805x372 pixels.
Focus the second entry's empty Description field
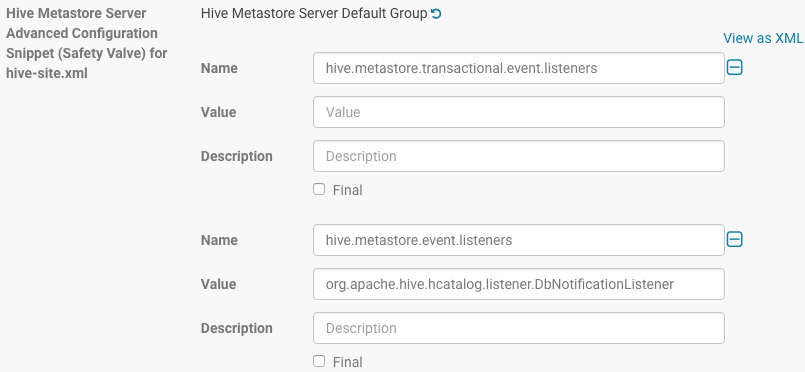(519, 328)
